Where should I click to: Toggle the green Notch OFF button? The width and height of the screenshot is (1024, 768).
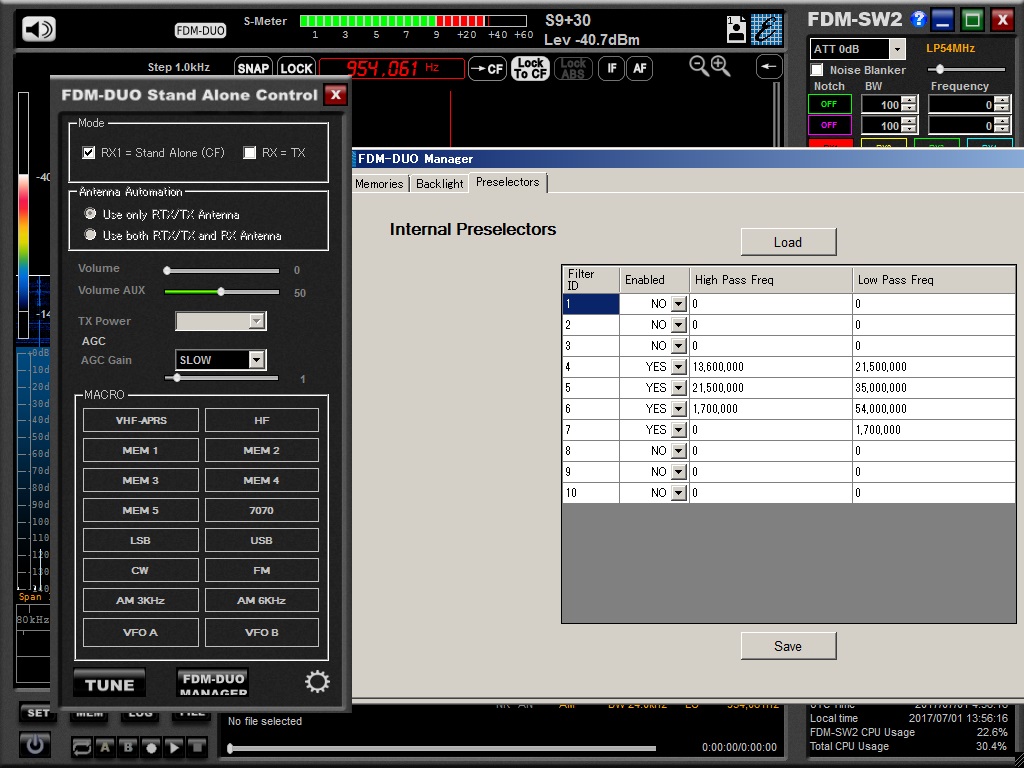coord(829,104)
